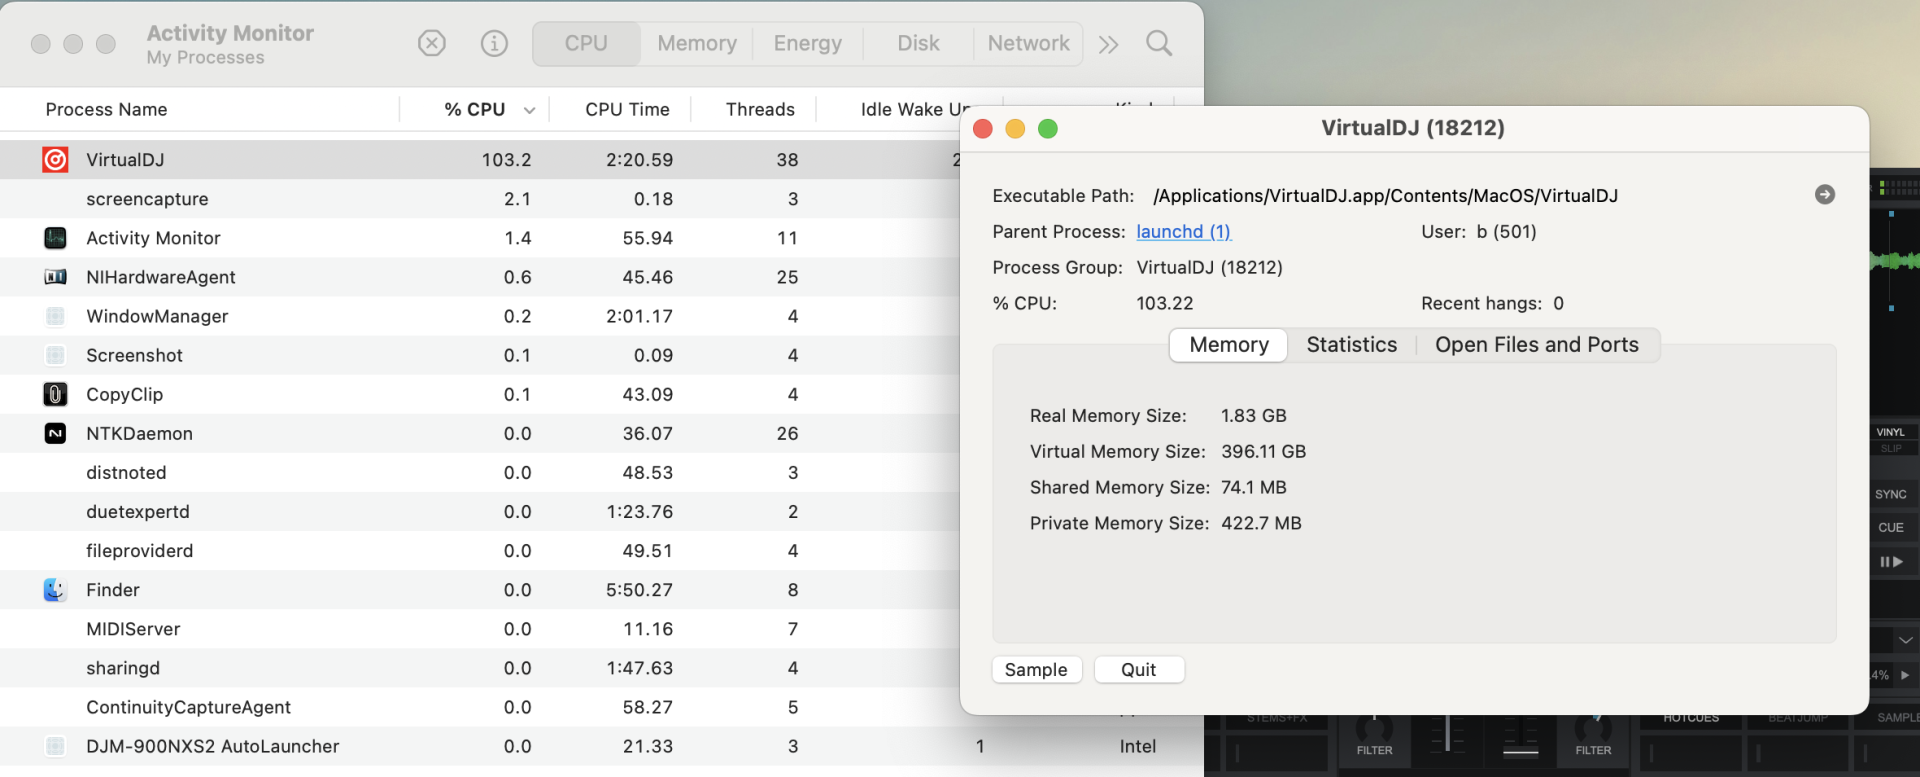
Task: Select the VirtualDJ app icon row
Action: pyautogui.click(x=55, y=160)
